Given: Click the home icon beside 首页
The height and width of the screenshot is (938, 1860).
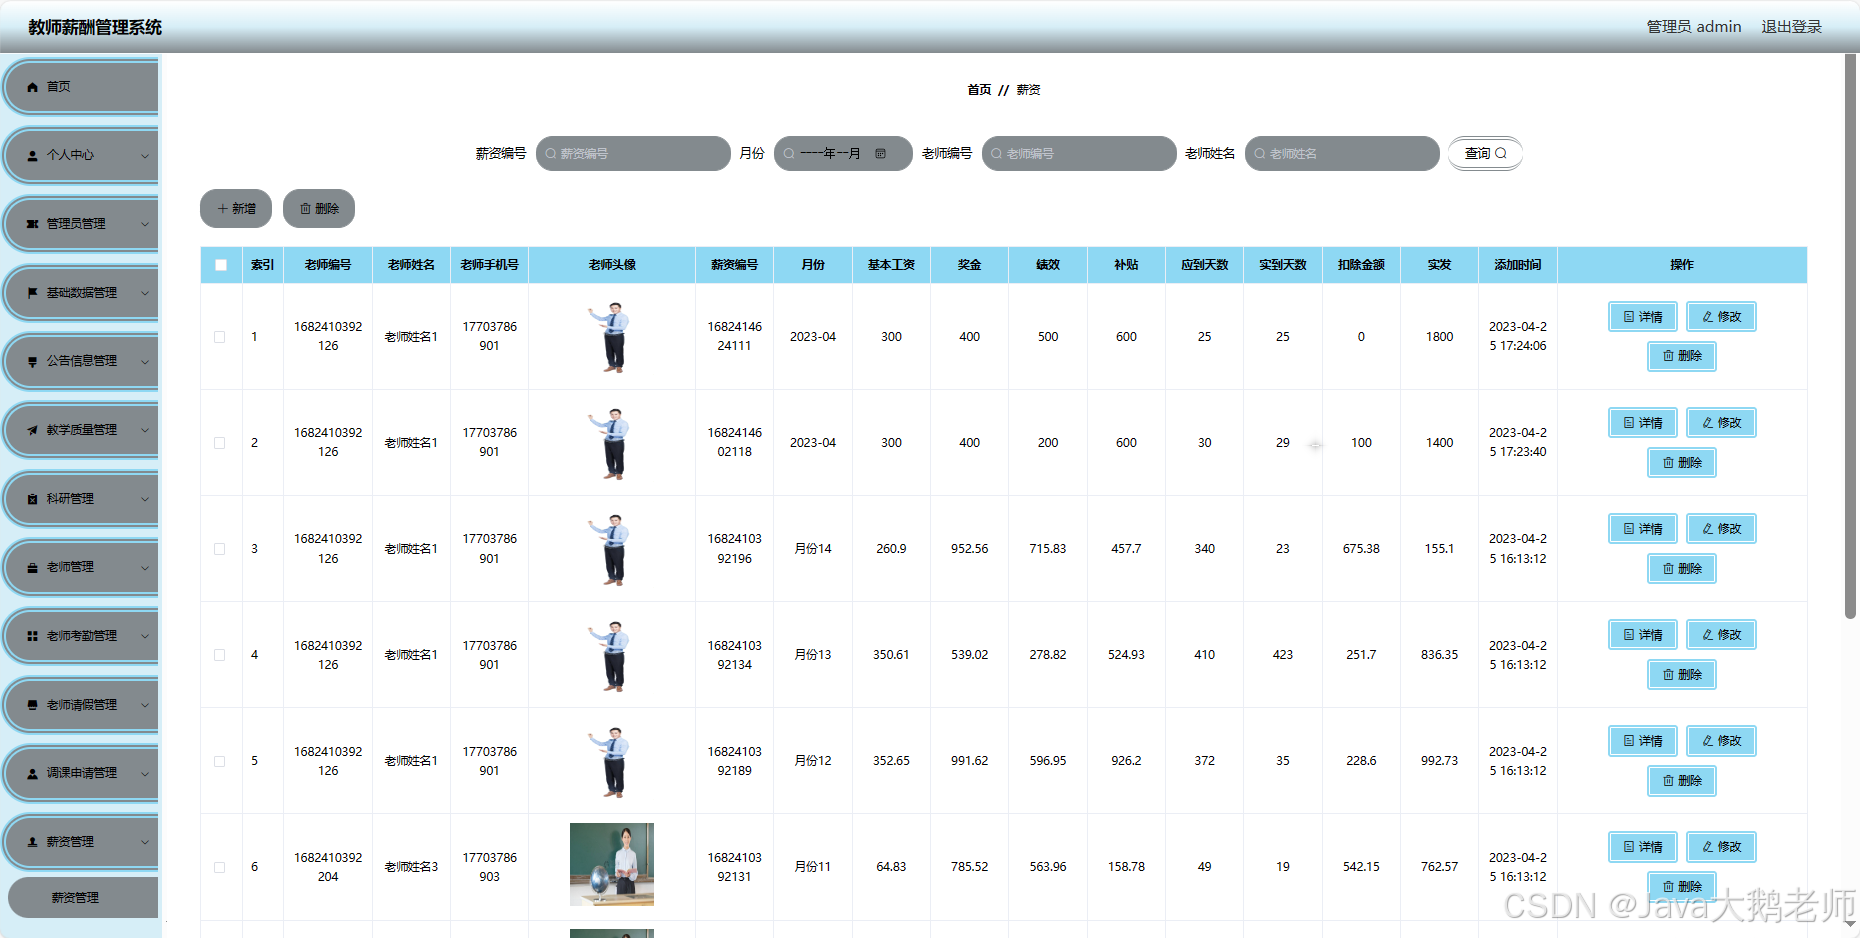Looking at the screenshot, I should point(32,87).
